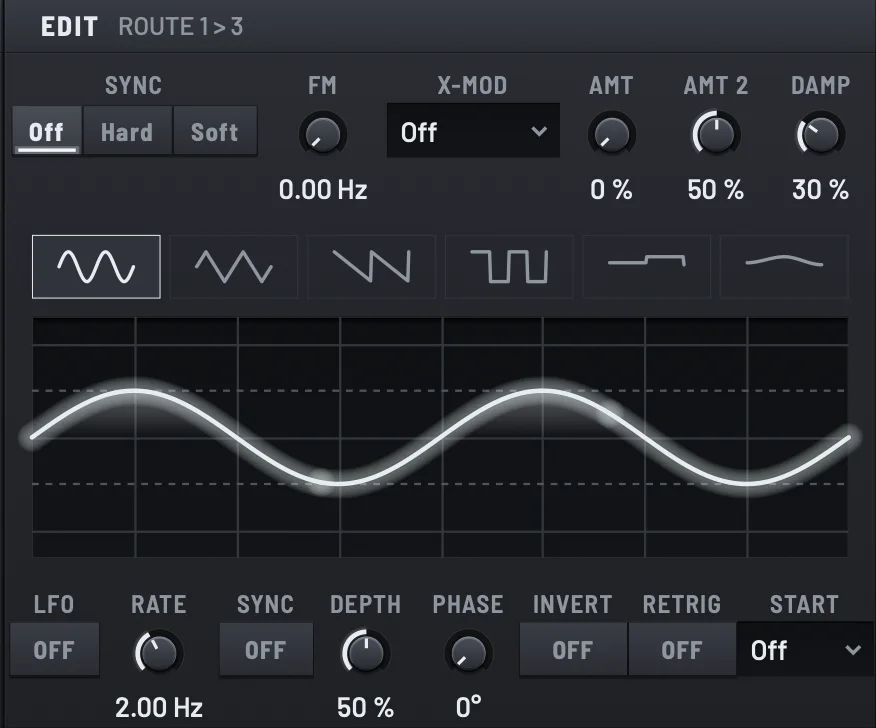The width and height of the screenshot is (876, 728).
Task: Click the FM knob
Action: pyautogui.click(x=323, y=135)
